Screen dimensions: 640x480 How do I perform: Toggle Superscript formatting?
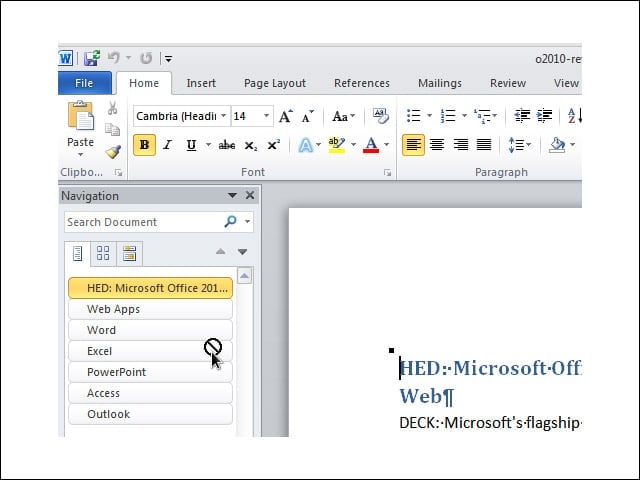coord(273,145)
